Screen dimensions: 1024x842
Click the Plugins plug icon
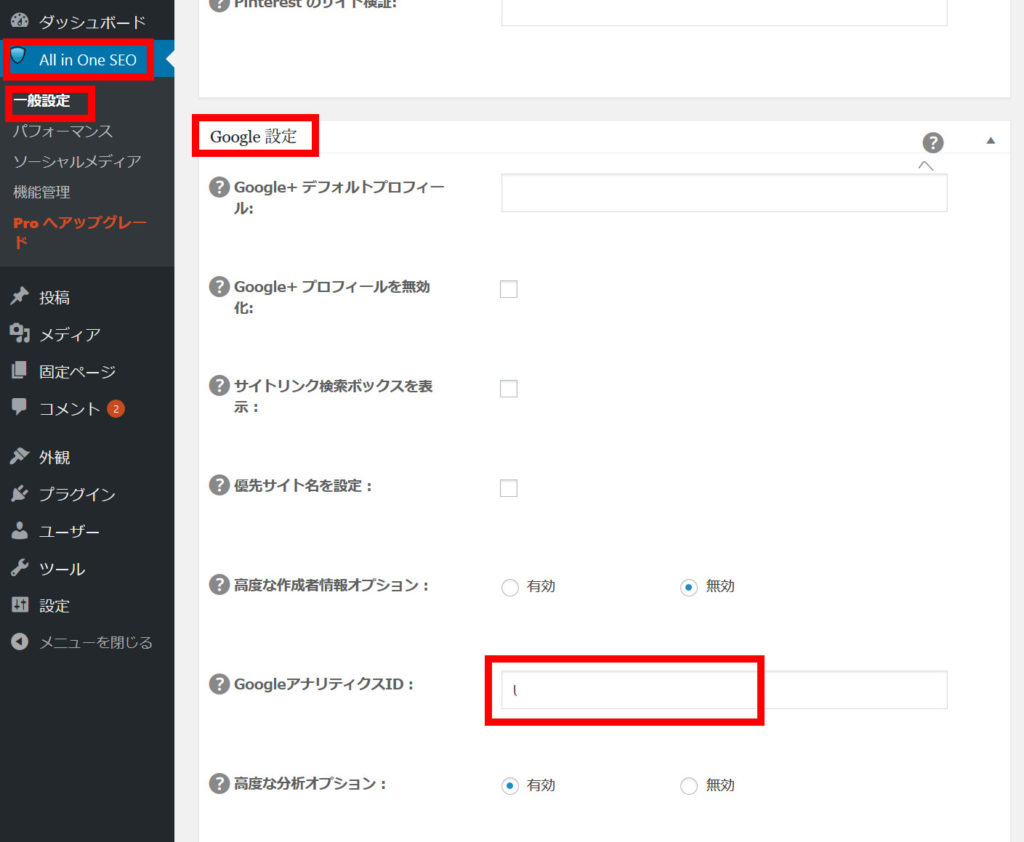click(20, 493)
